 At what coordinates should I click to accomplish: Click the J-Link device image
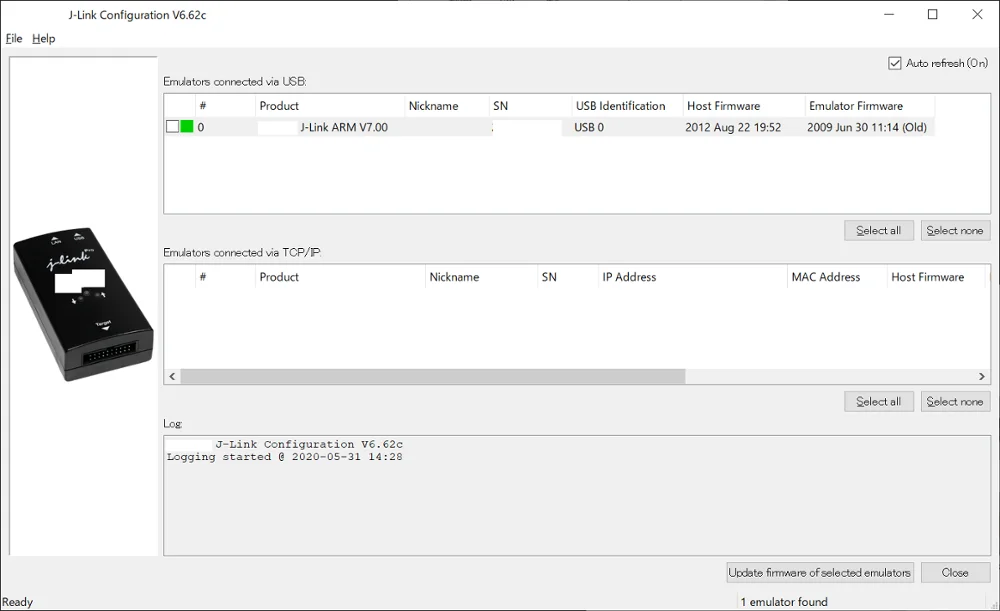(83, 304)
